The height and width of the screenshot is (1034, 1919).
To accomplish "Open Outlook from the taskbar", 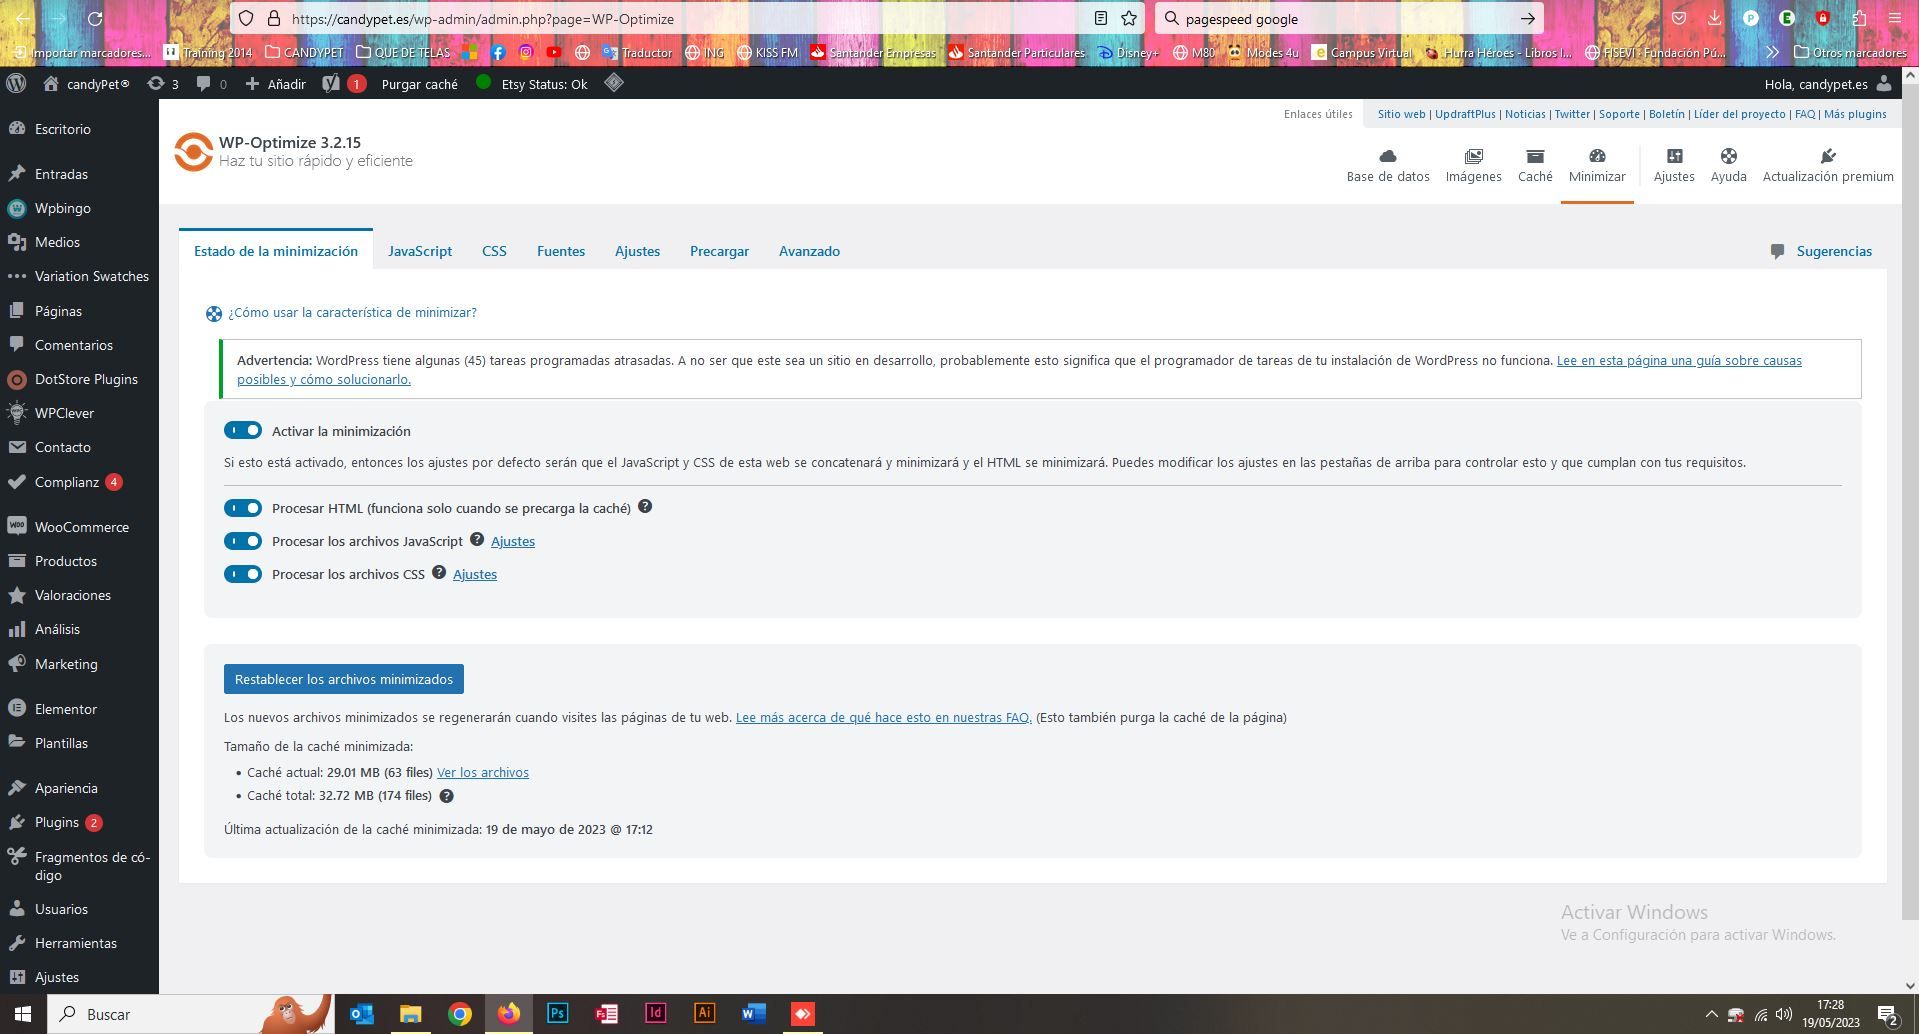I will click(x=361, y=1014).
